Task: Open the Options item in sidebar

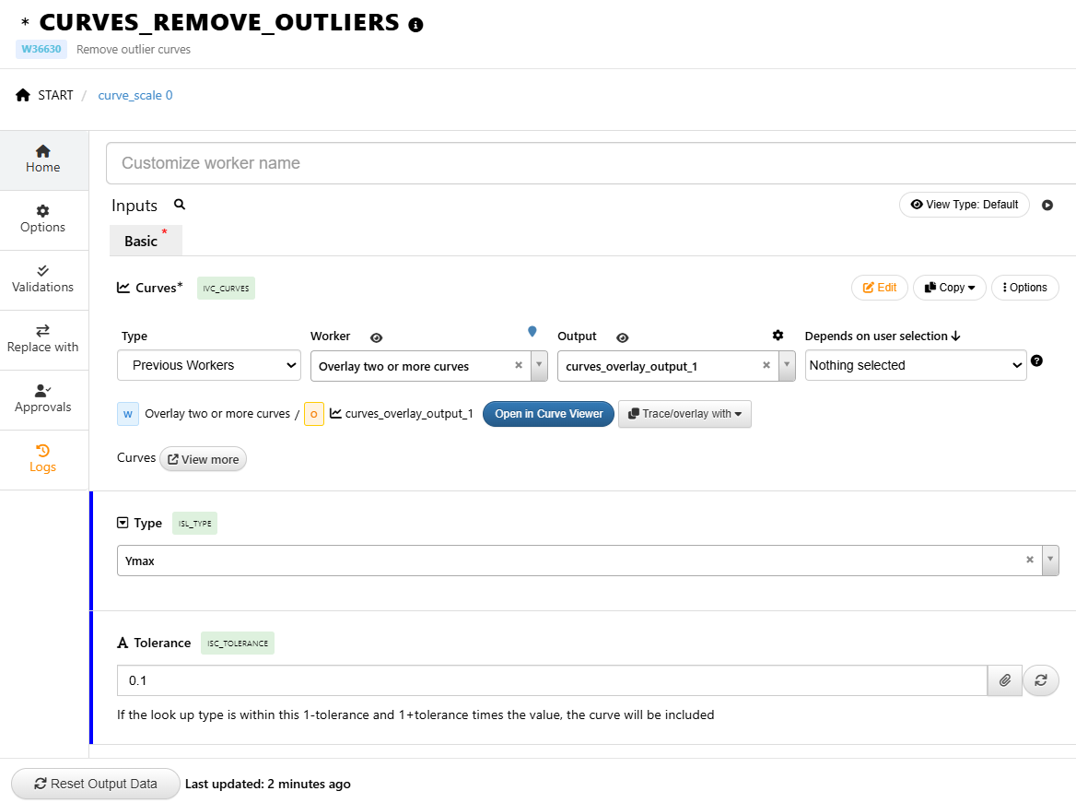Action: click(x=43, y=219)
